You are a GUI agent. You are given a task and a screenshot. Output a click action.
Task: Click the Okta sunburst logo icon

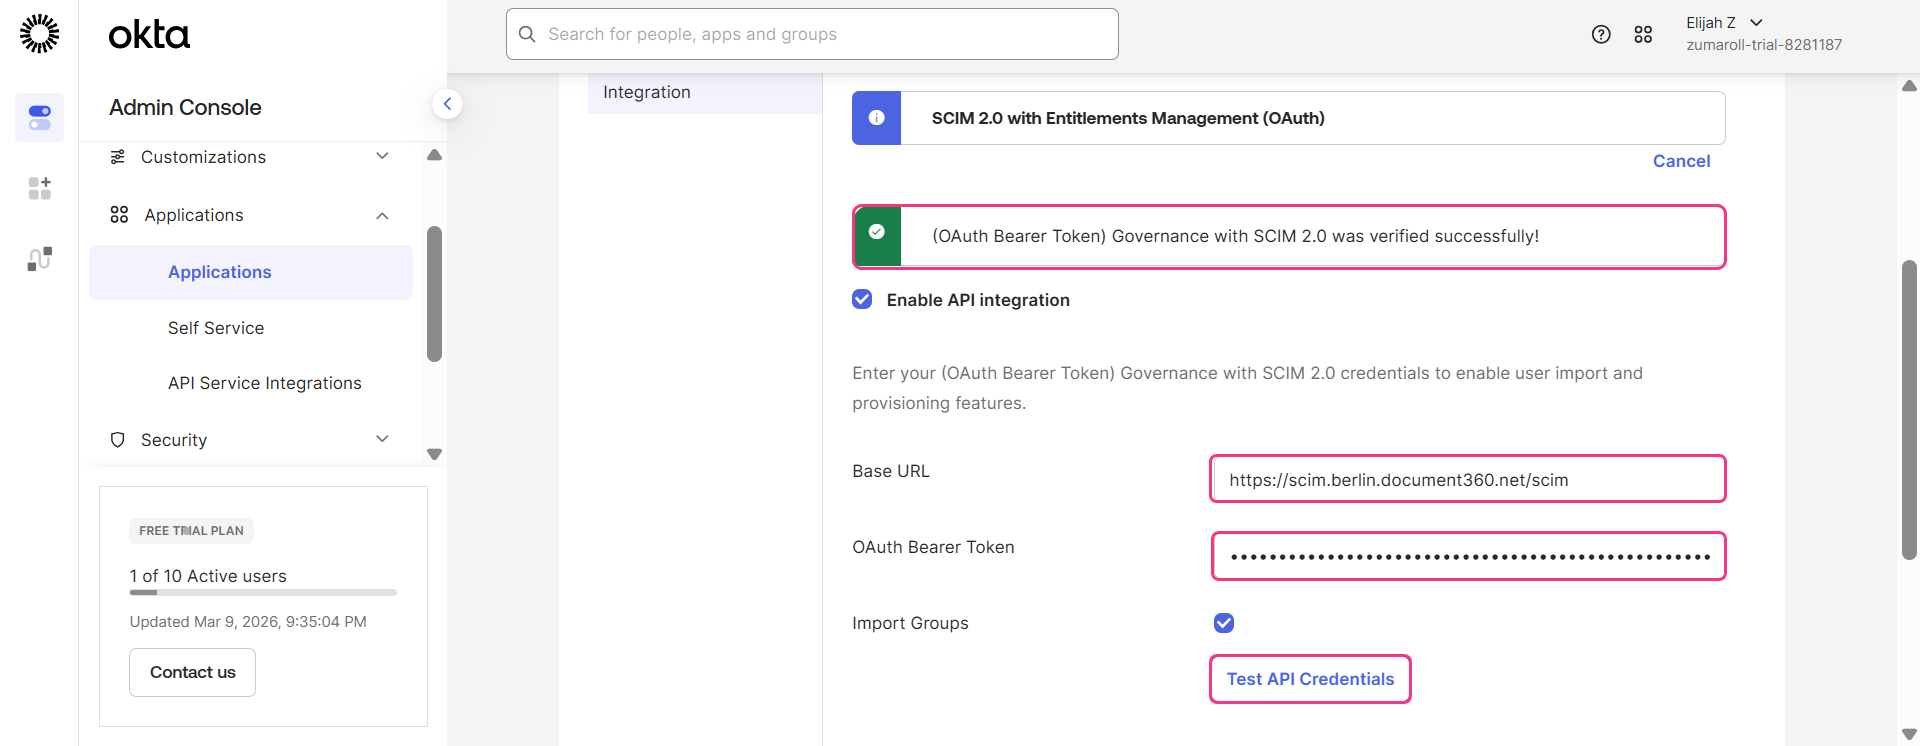40,34
